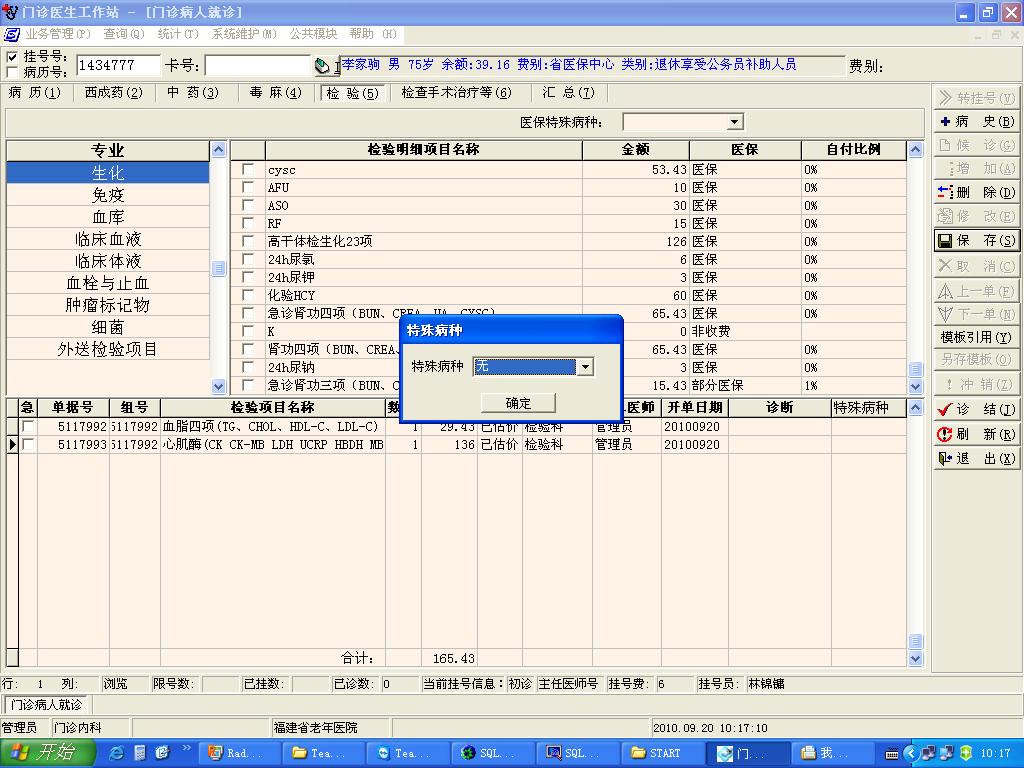1024x768 pixels.
Task: Open 病史 patient history button
Action: pos(976,121)
